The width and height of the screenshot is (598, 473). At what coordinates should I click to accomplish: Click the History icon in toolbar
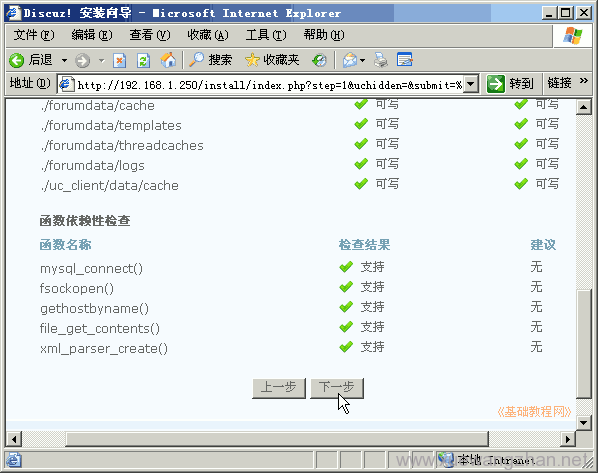pyautogui.click(x=319, y=60)
